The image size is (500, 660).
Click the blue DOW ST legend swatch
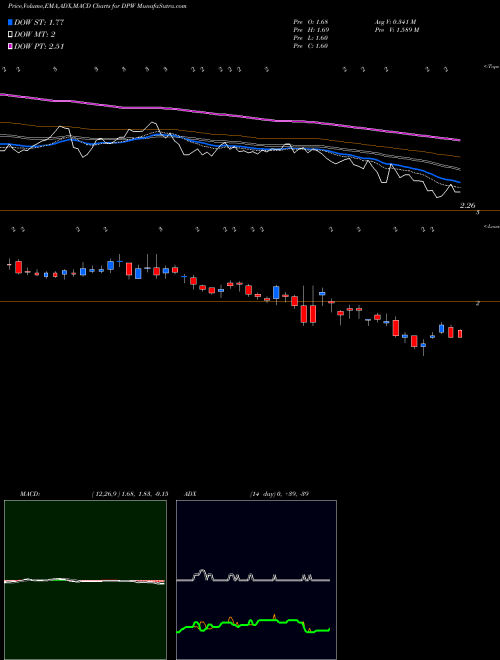(x=10, y=22)
